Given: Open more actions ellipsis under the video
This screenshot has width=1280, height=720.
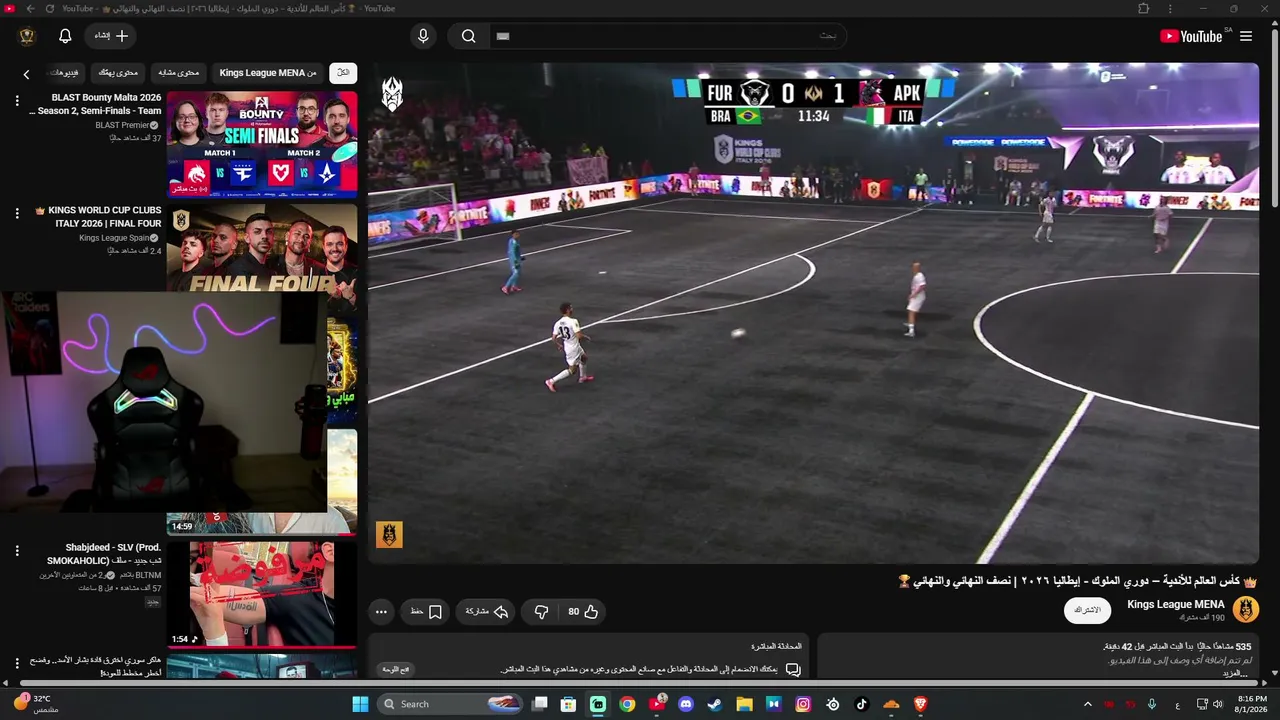Looking at the screenshot, I should [x=381, y=611].
